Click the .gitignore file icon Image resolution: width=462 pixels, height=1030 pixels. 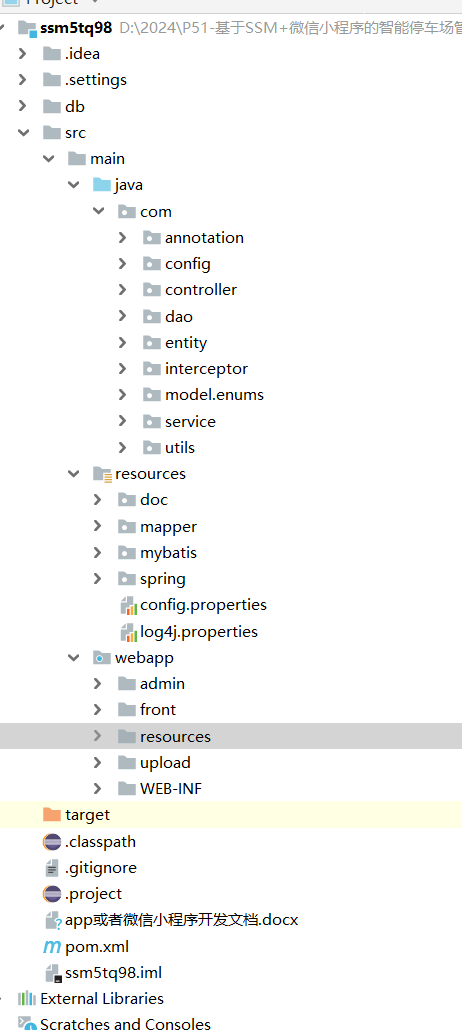pyautogui.click(x=52, y=868)
